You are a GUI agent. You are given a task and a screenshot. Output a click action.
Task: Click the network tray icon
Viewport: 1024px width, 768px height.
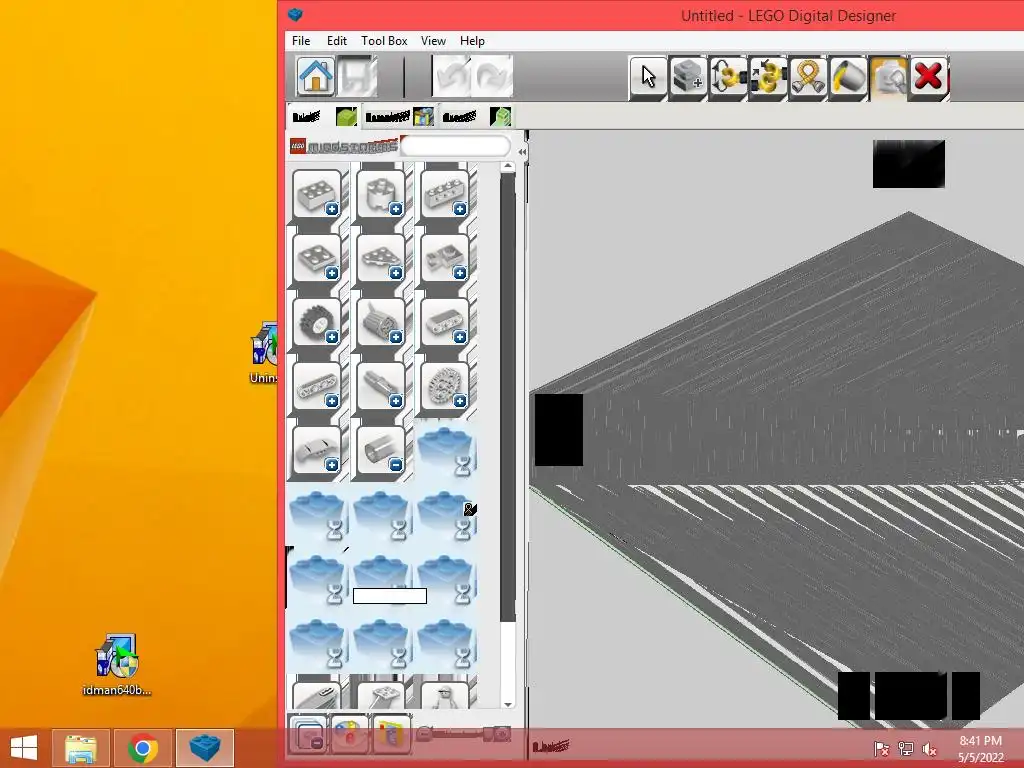905,749
